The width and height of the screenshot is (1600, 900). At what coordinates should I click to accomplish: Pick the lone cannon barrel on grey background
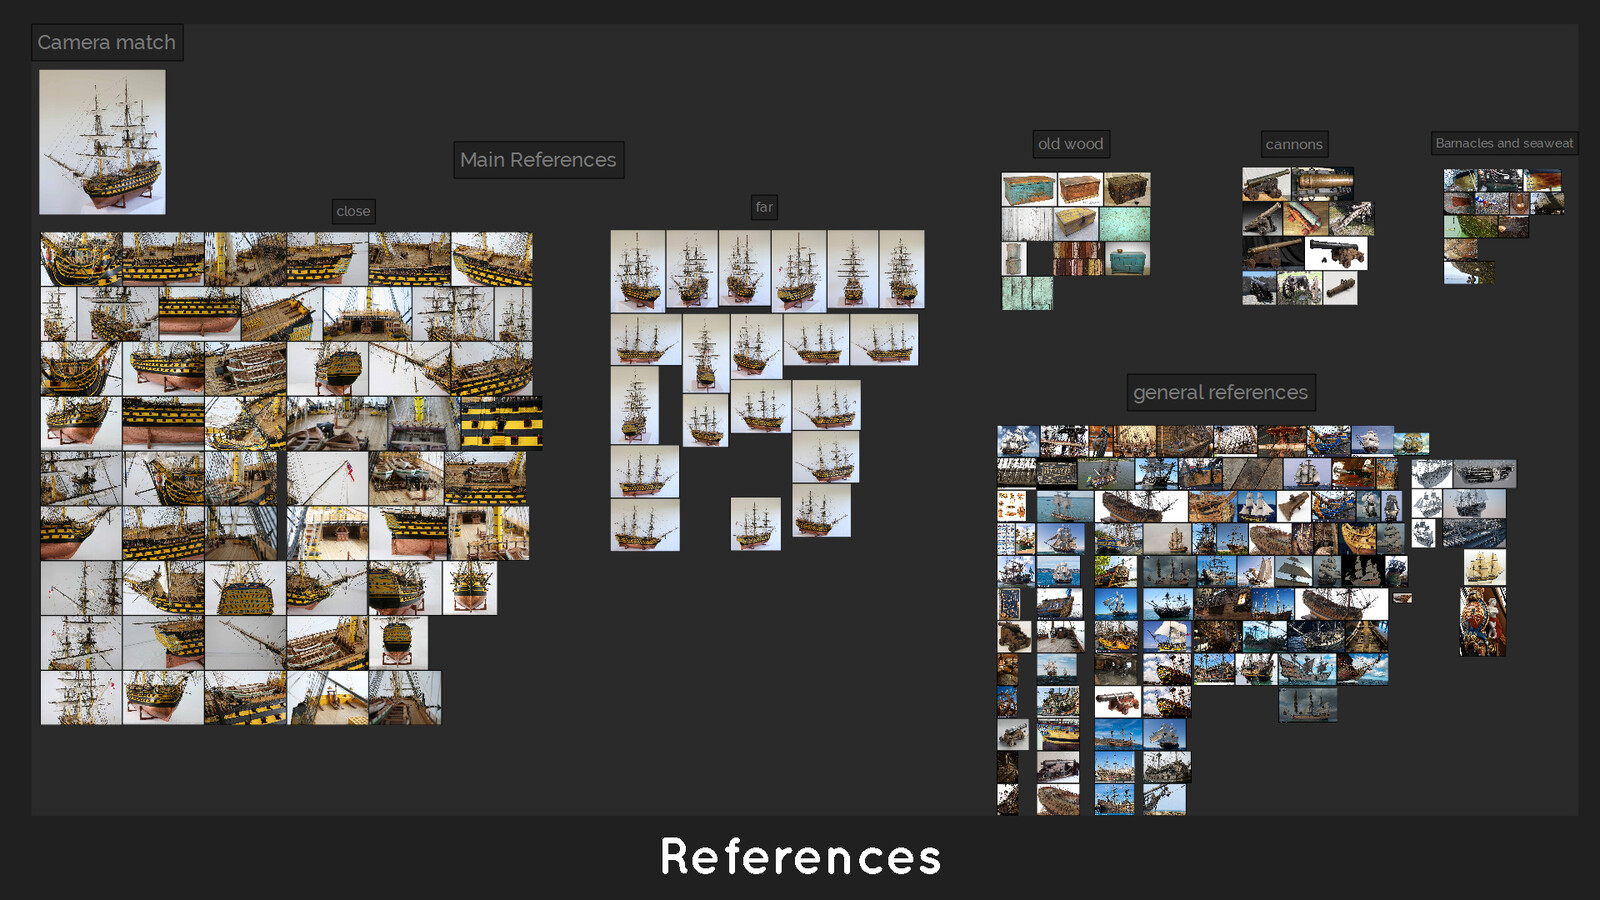1340,288
